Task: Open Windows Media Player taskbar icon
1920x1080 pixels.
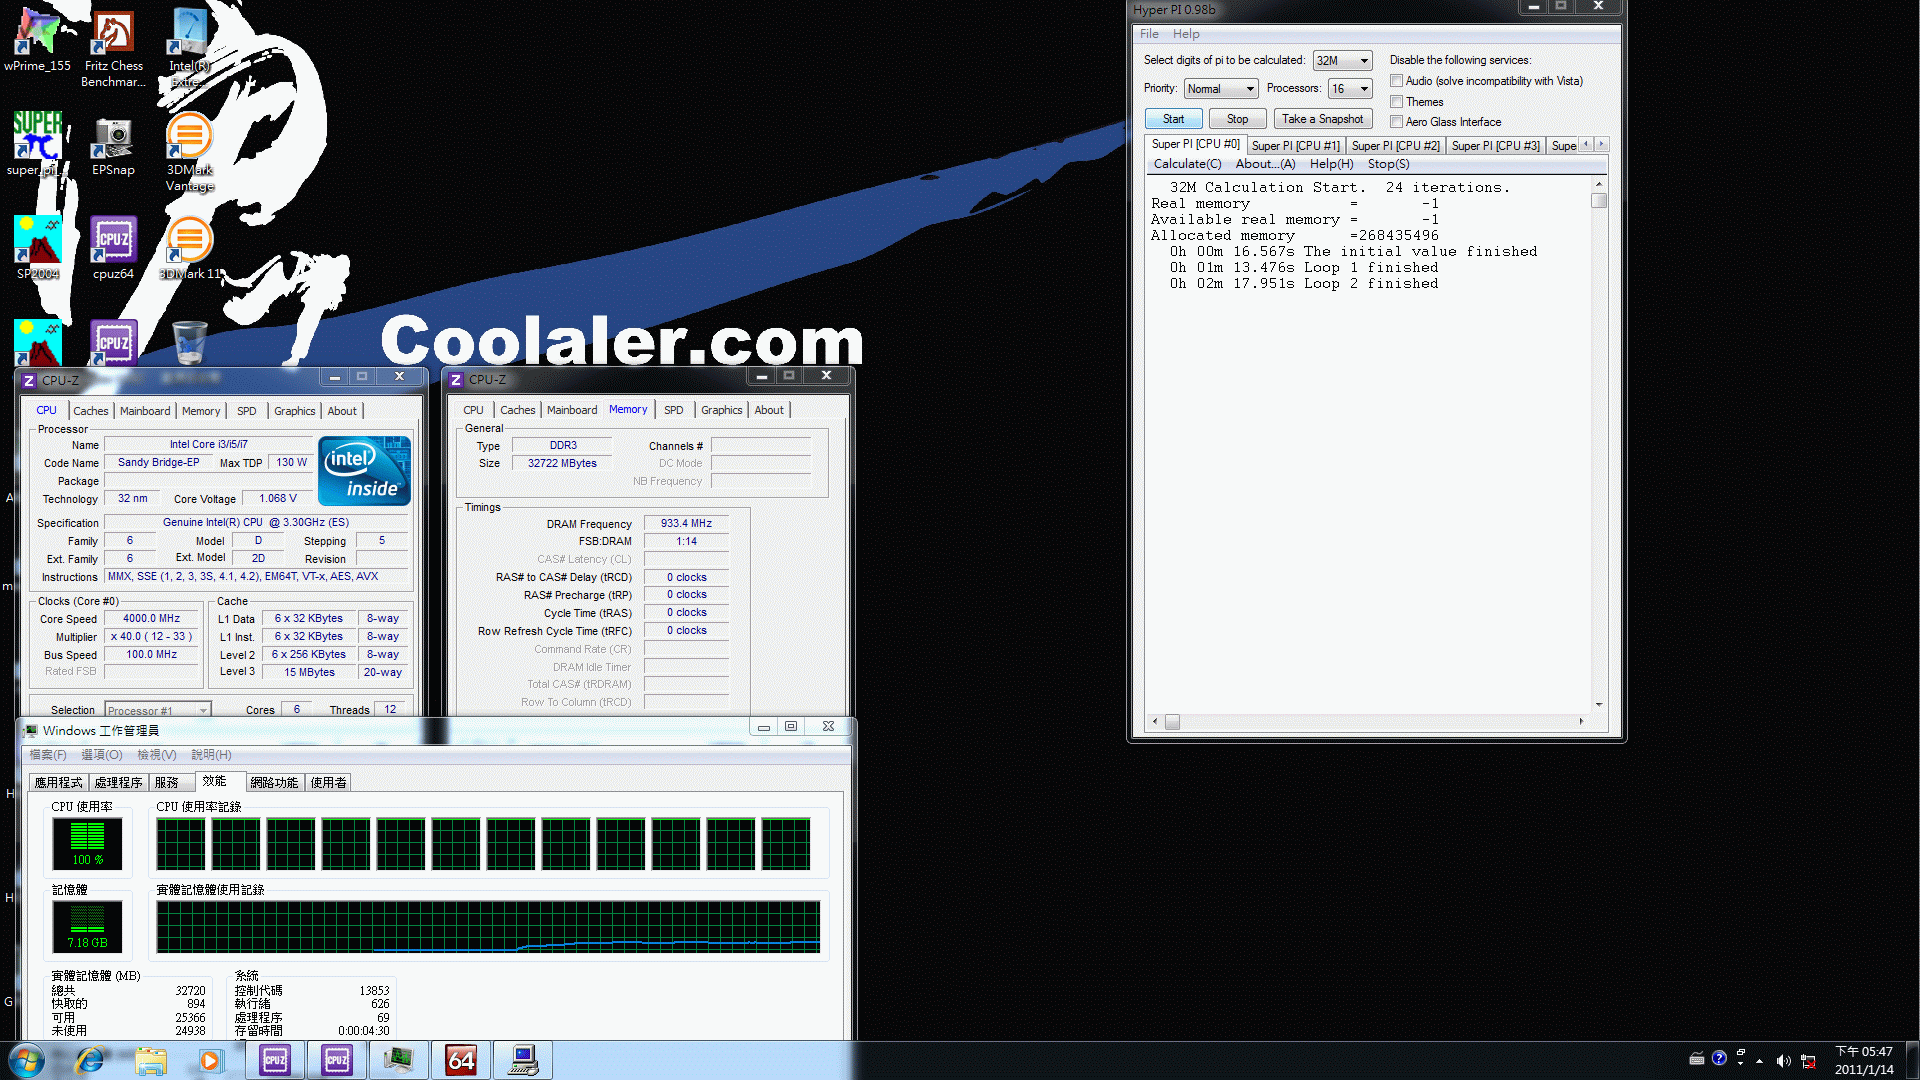Action: (x=211, y=1060)
